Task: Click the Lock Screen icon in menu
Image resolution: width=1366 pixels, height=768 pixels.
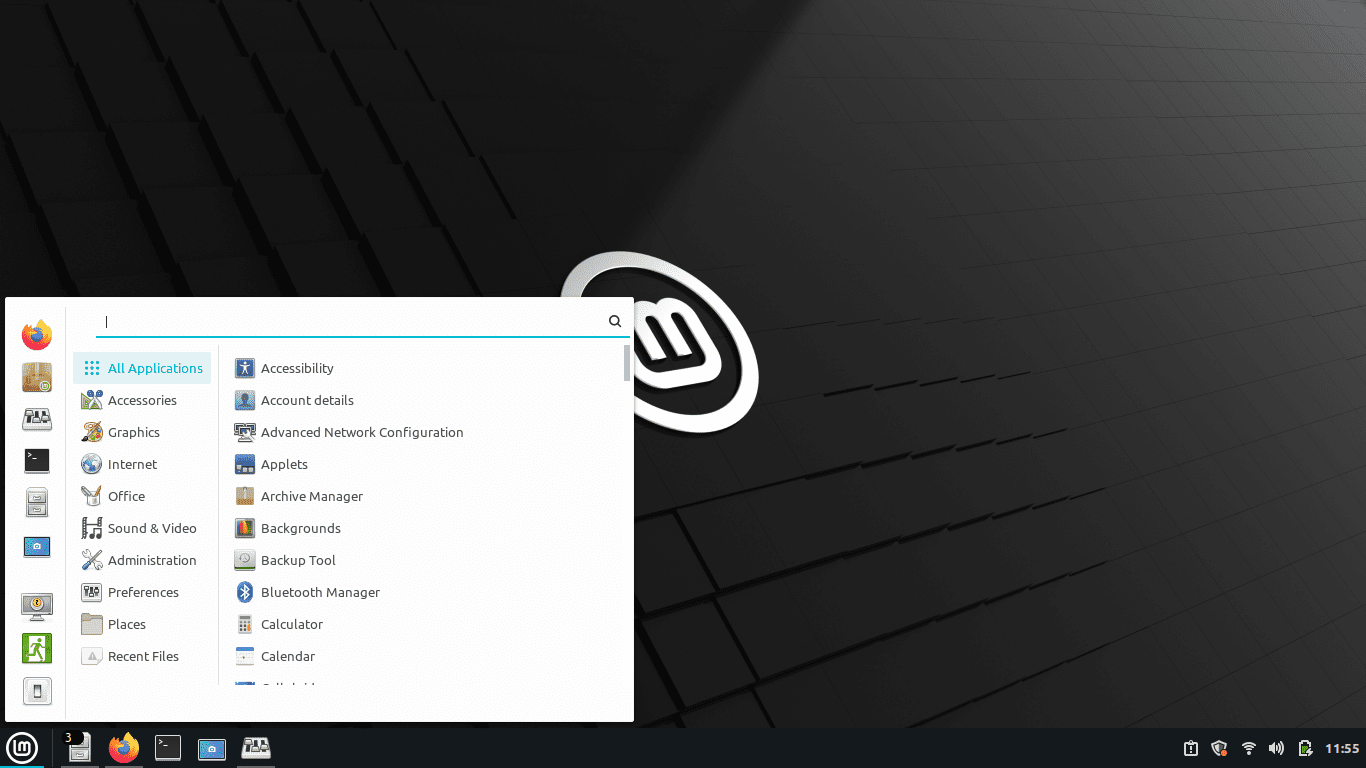Action: (37, 605)
